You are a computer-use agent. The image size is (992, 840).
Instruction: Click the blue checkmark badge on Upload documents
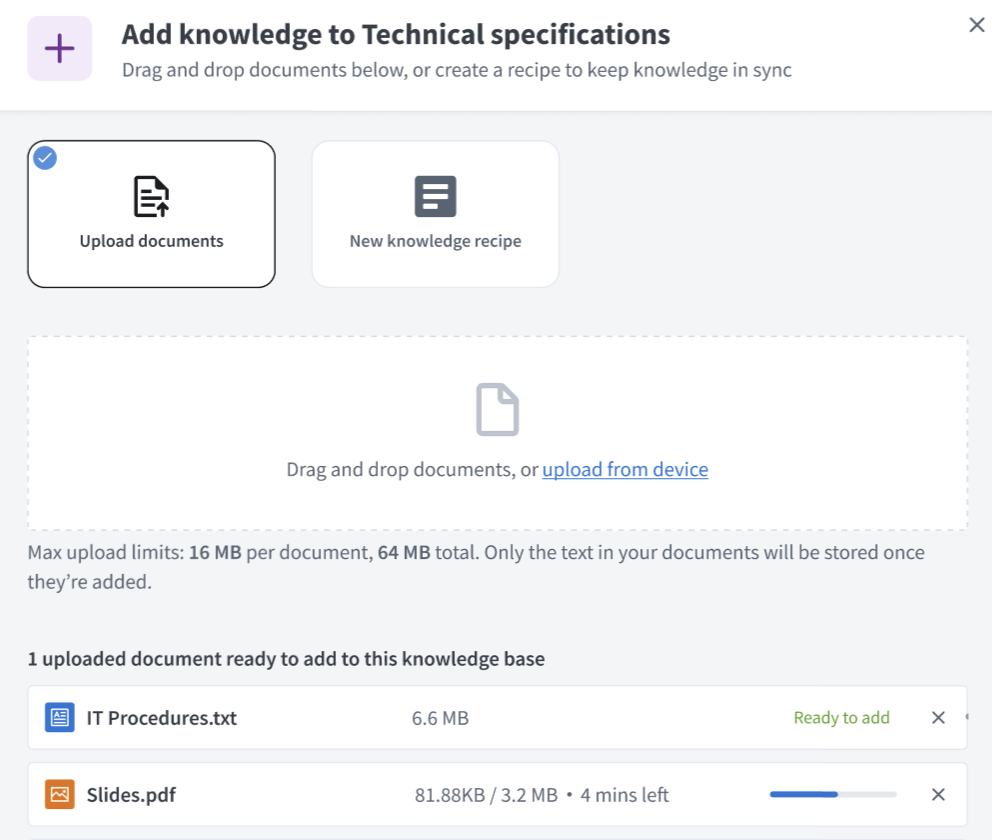tap(44, 158)
